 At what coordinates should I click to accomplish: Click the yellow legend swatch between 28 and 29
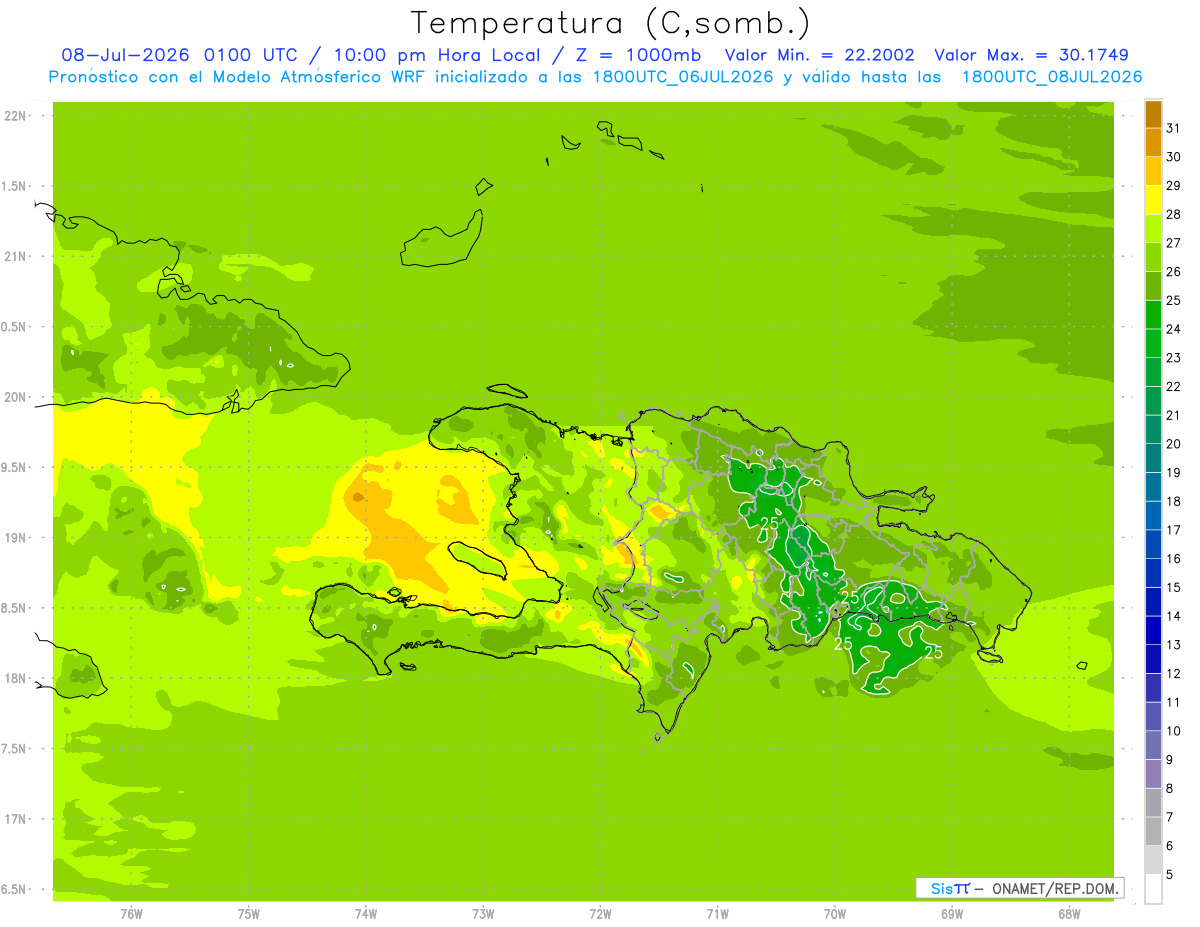pyautogui.click(x=1153, y=199)
